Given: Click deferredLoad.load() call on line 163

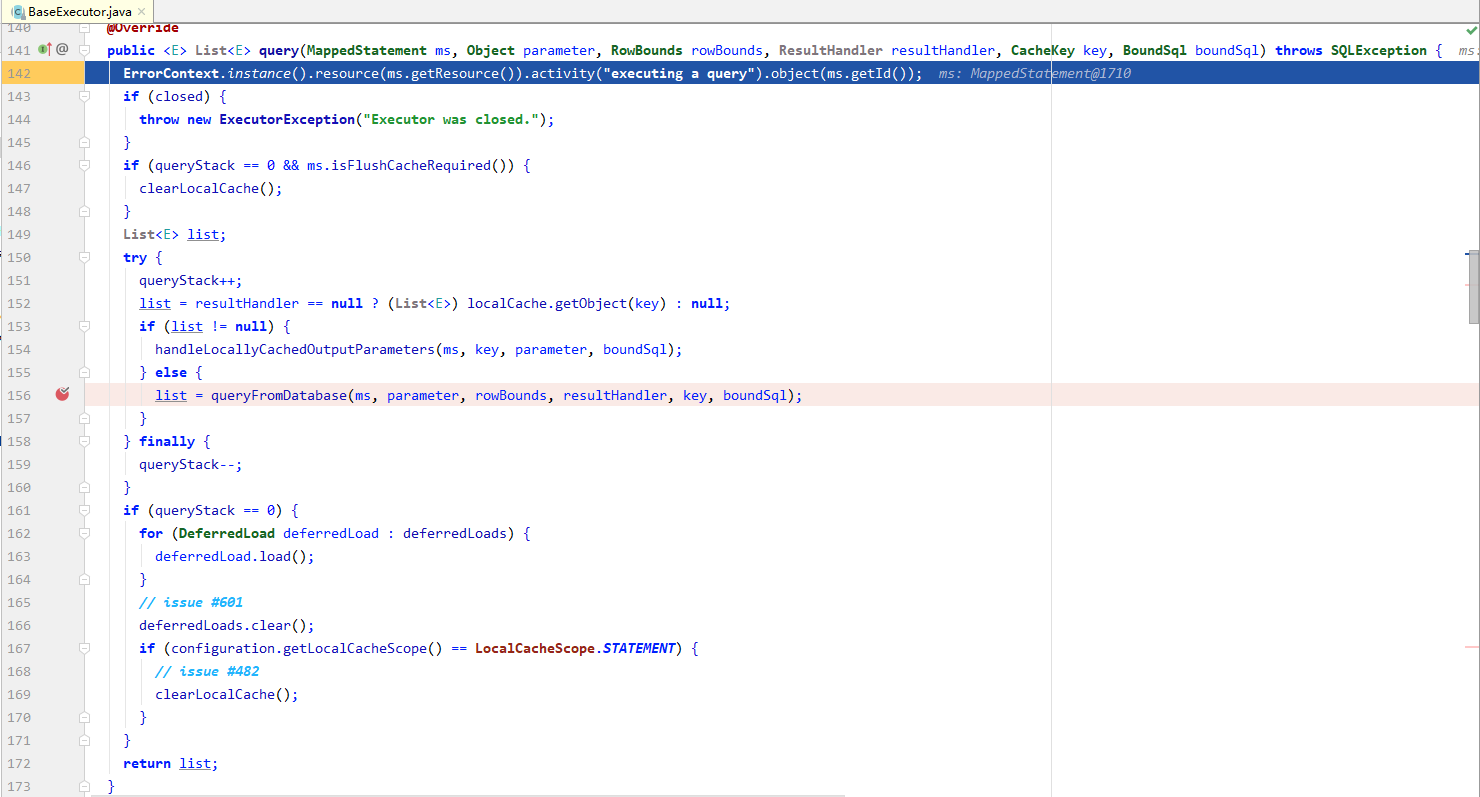Looking at the screenshot, I should (235, 556).
